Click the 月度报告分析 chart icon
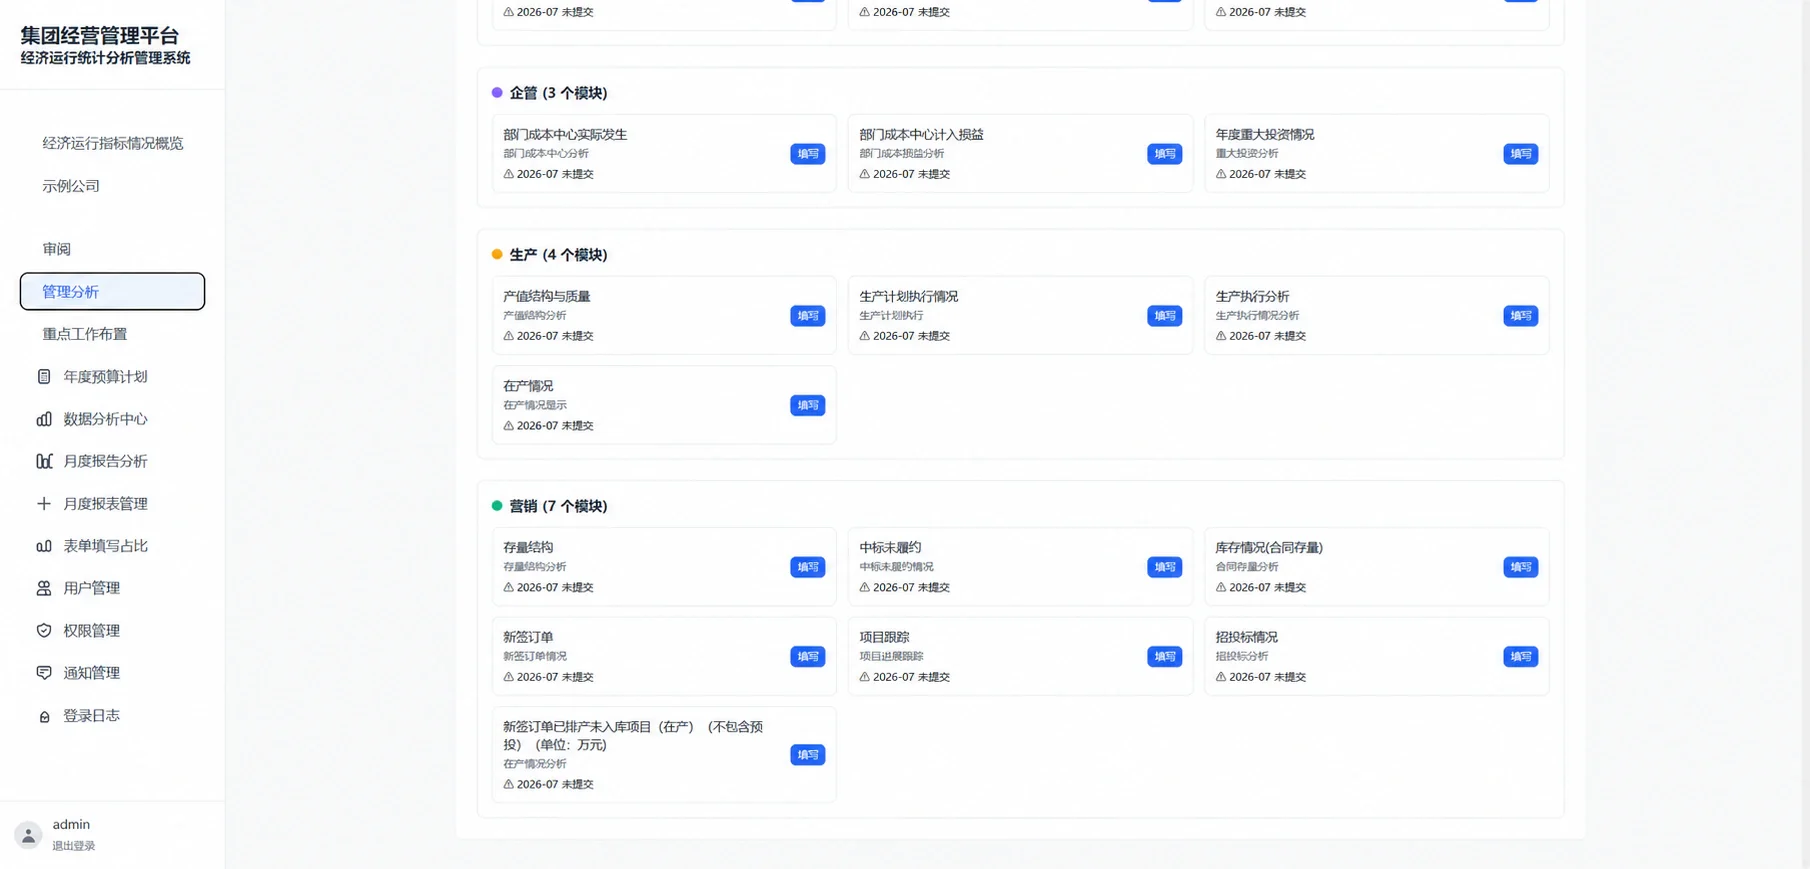This screenshot has height=869, width=1810. (44, 461)
